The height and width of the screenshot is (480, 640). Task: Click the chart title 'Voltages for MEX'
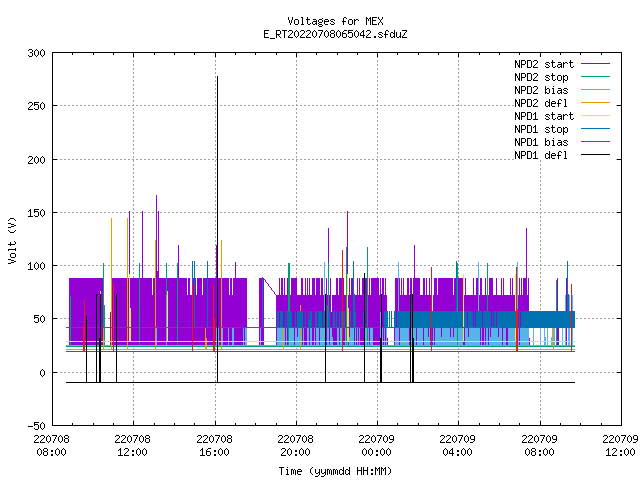click(x=335, y=21)
